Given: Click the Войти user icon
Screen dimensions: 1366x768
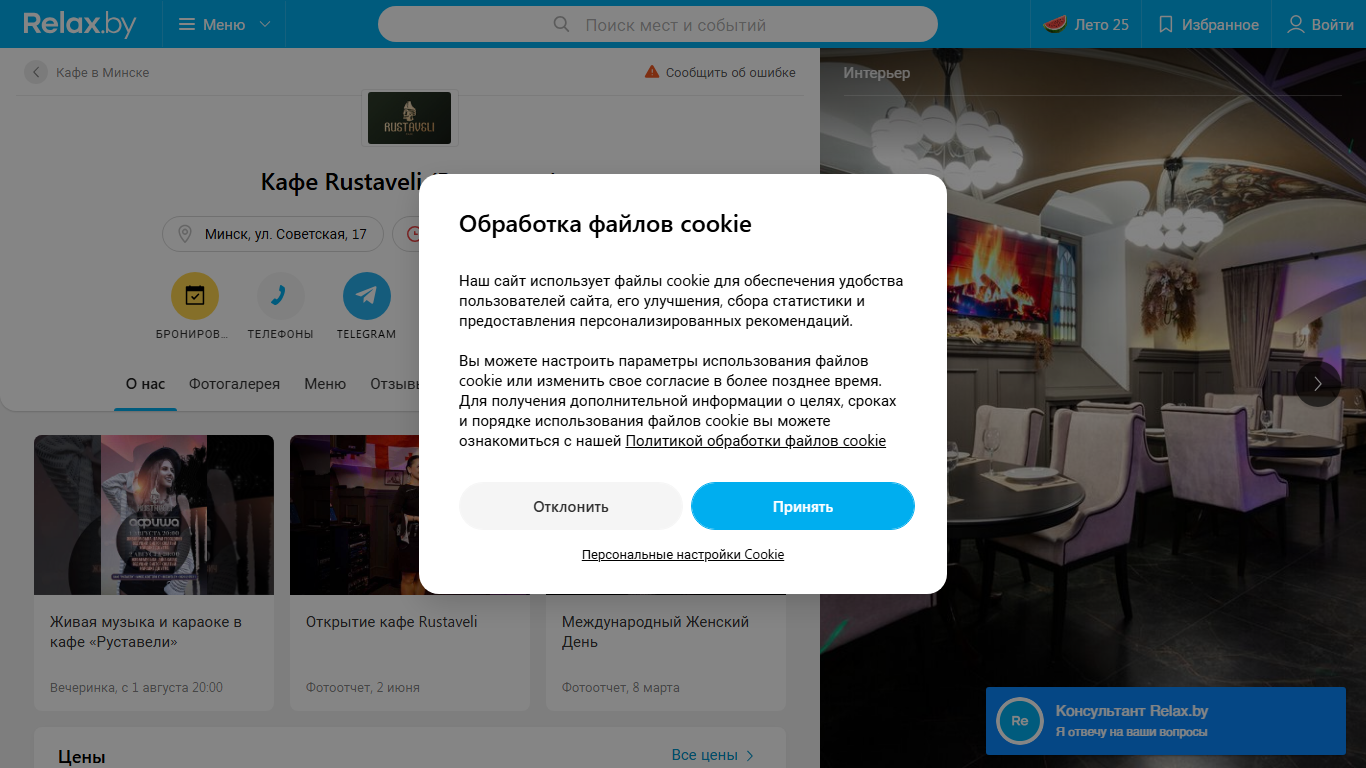Looking at the screenshot, I should [x=1296, y=24].
